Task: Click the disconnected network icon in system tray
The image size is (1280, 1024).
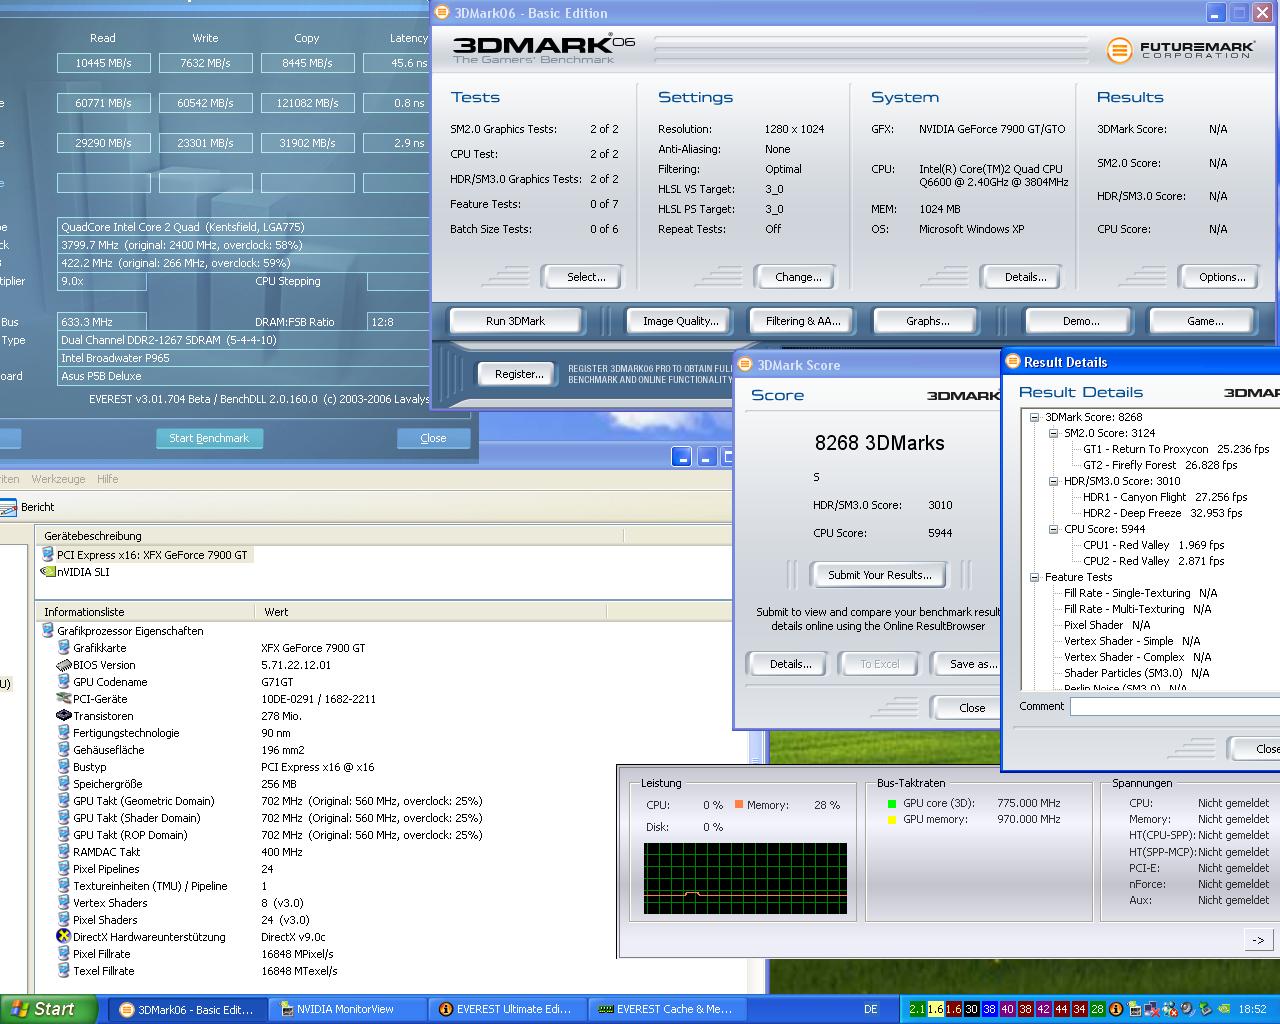Action: pyautogui.click(x=1151, y=1009)
